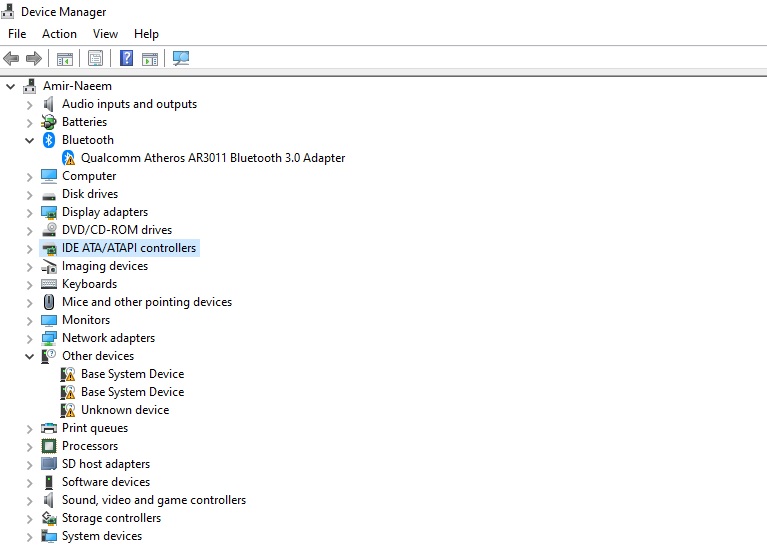Click the Storage controllers category icon
This screenshot has width=767, height=545.
tap(49, 518)
